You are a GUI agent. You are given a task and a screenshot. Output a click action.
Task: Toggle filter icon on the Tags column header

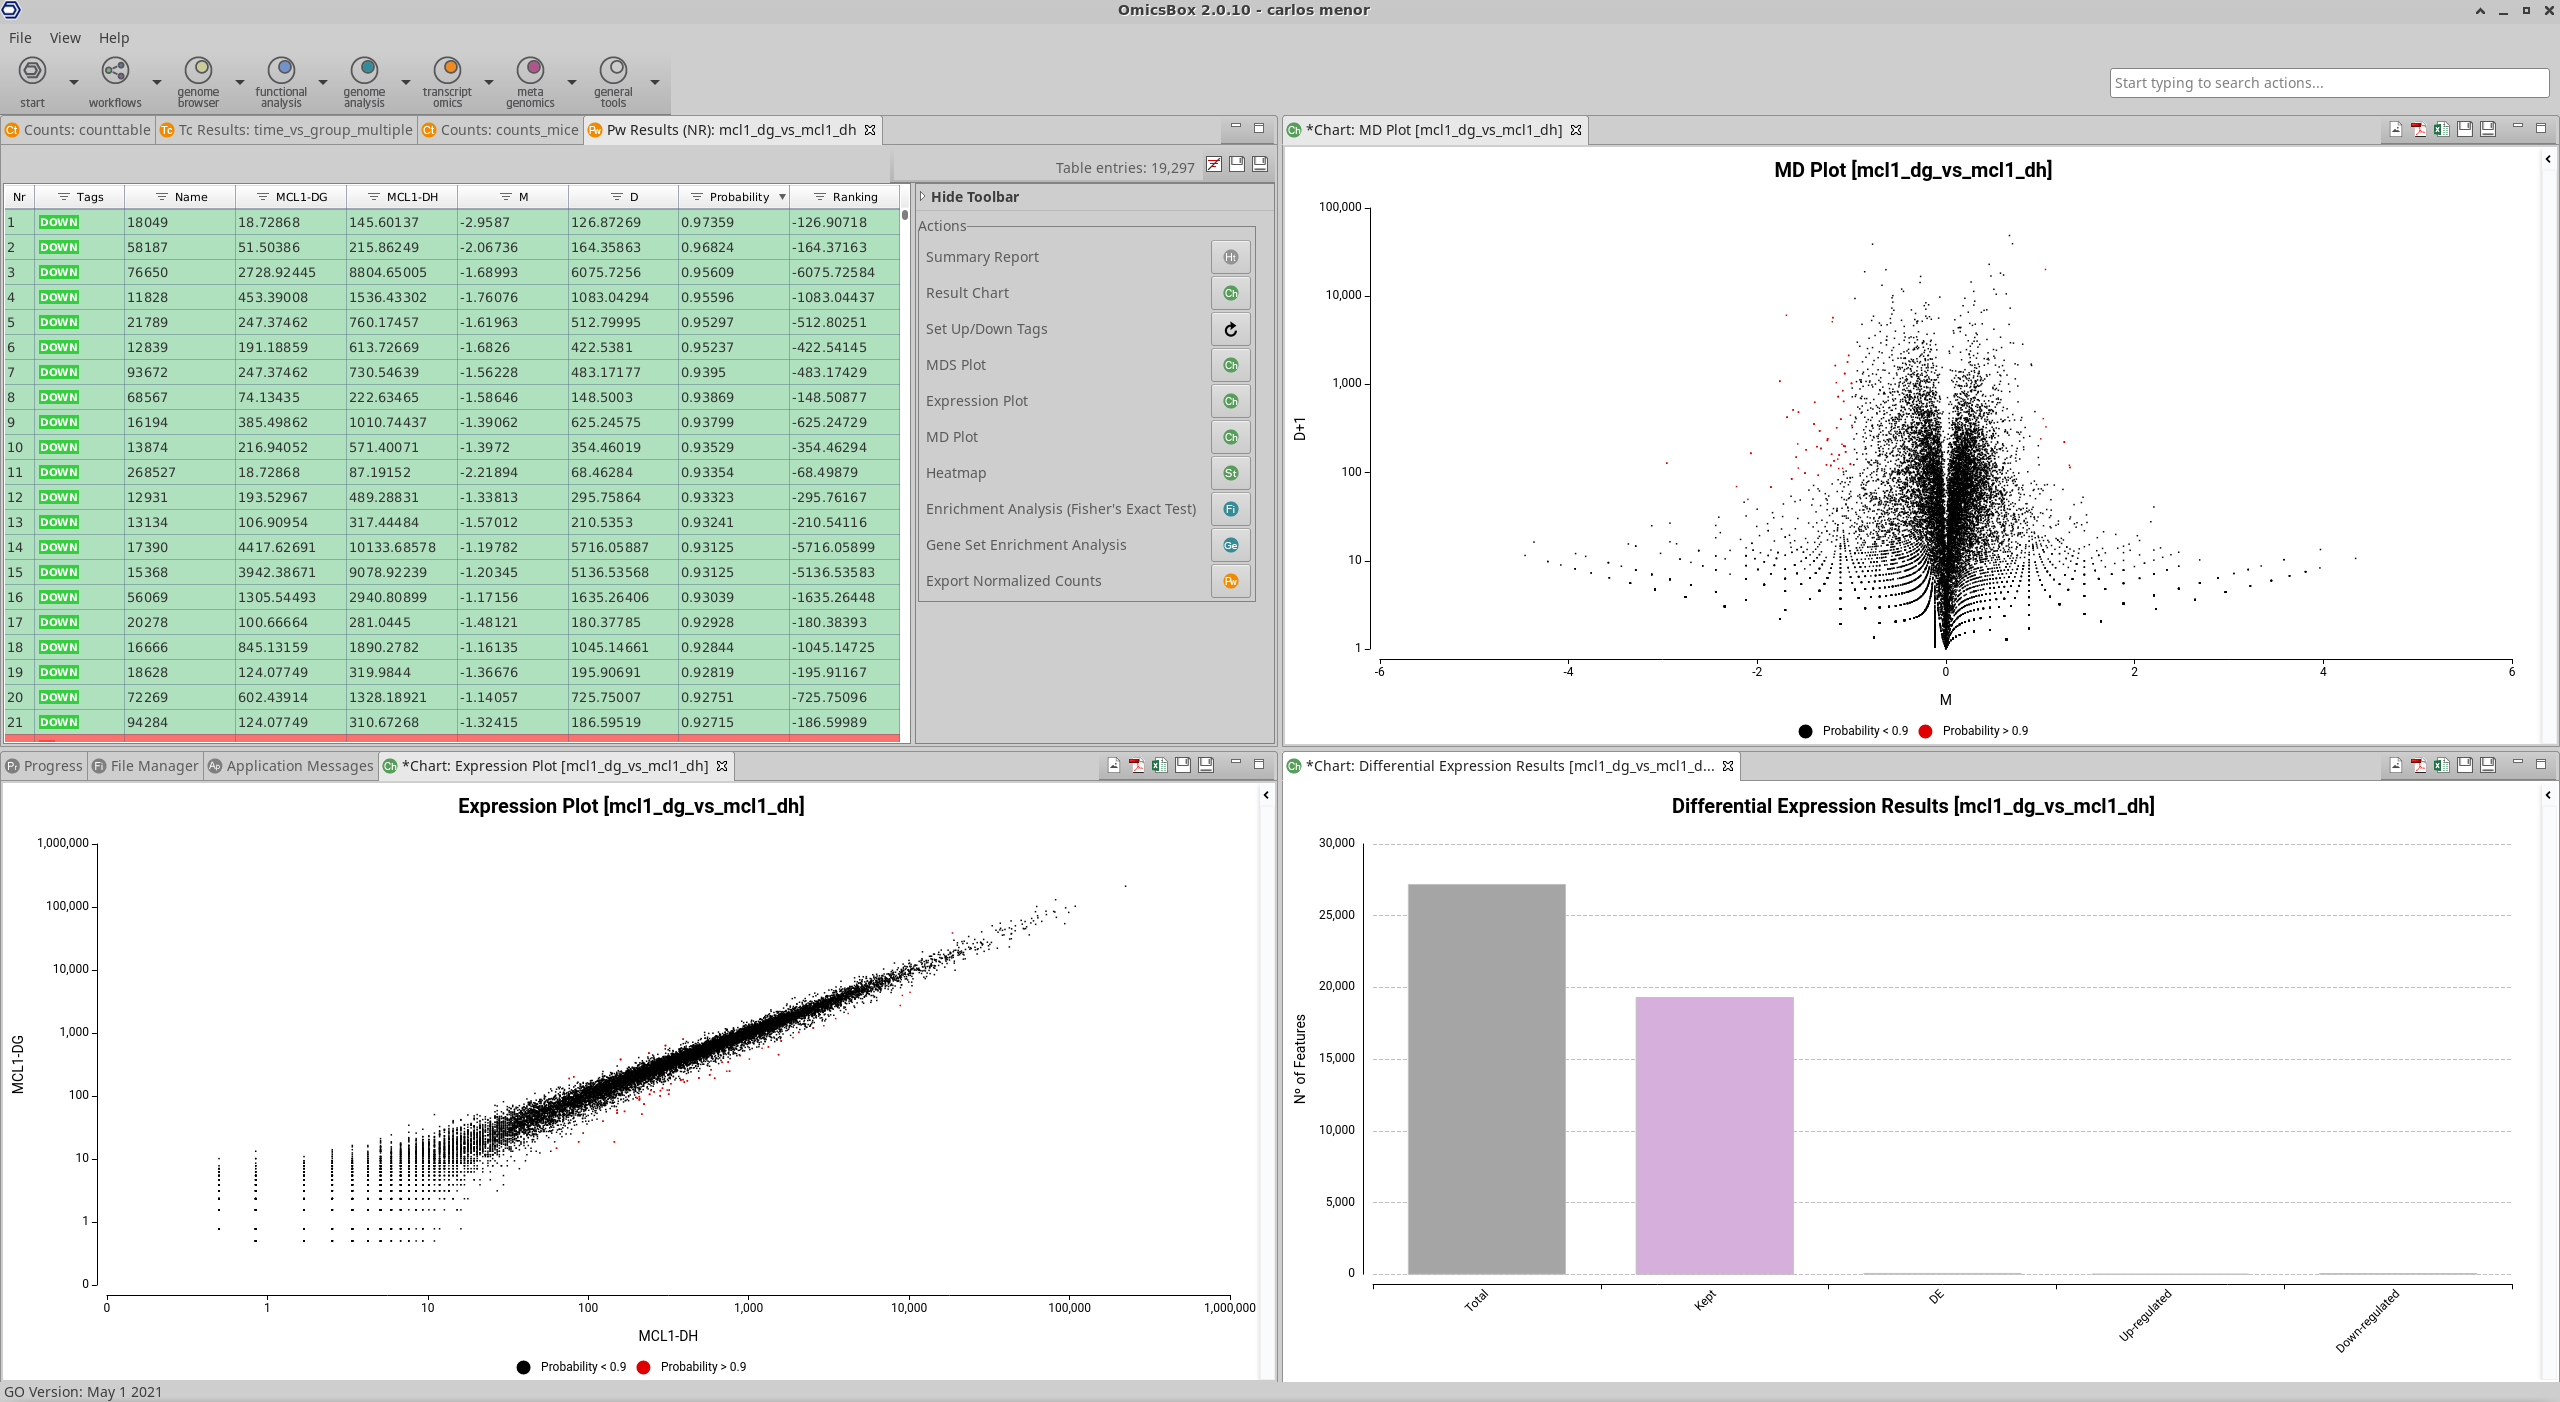point(63,197)
